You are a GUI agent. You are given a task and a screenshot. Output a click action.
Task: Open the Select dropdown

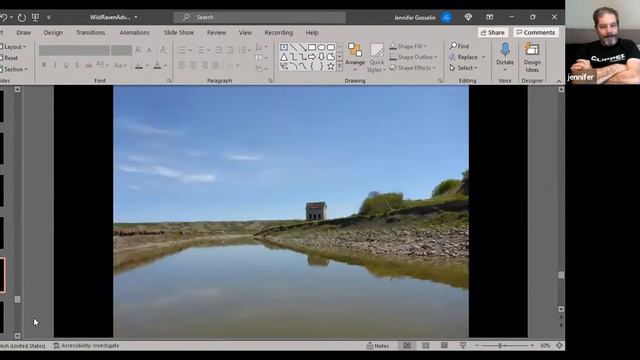[463, 68]
